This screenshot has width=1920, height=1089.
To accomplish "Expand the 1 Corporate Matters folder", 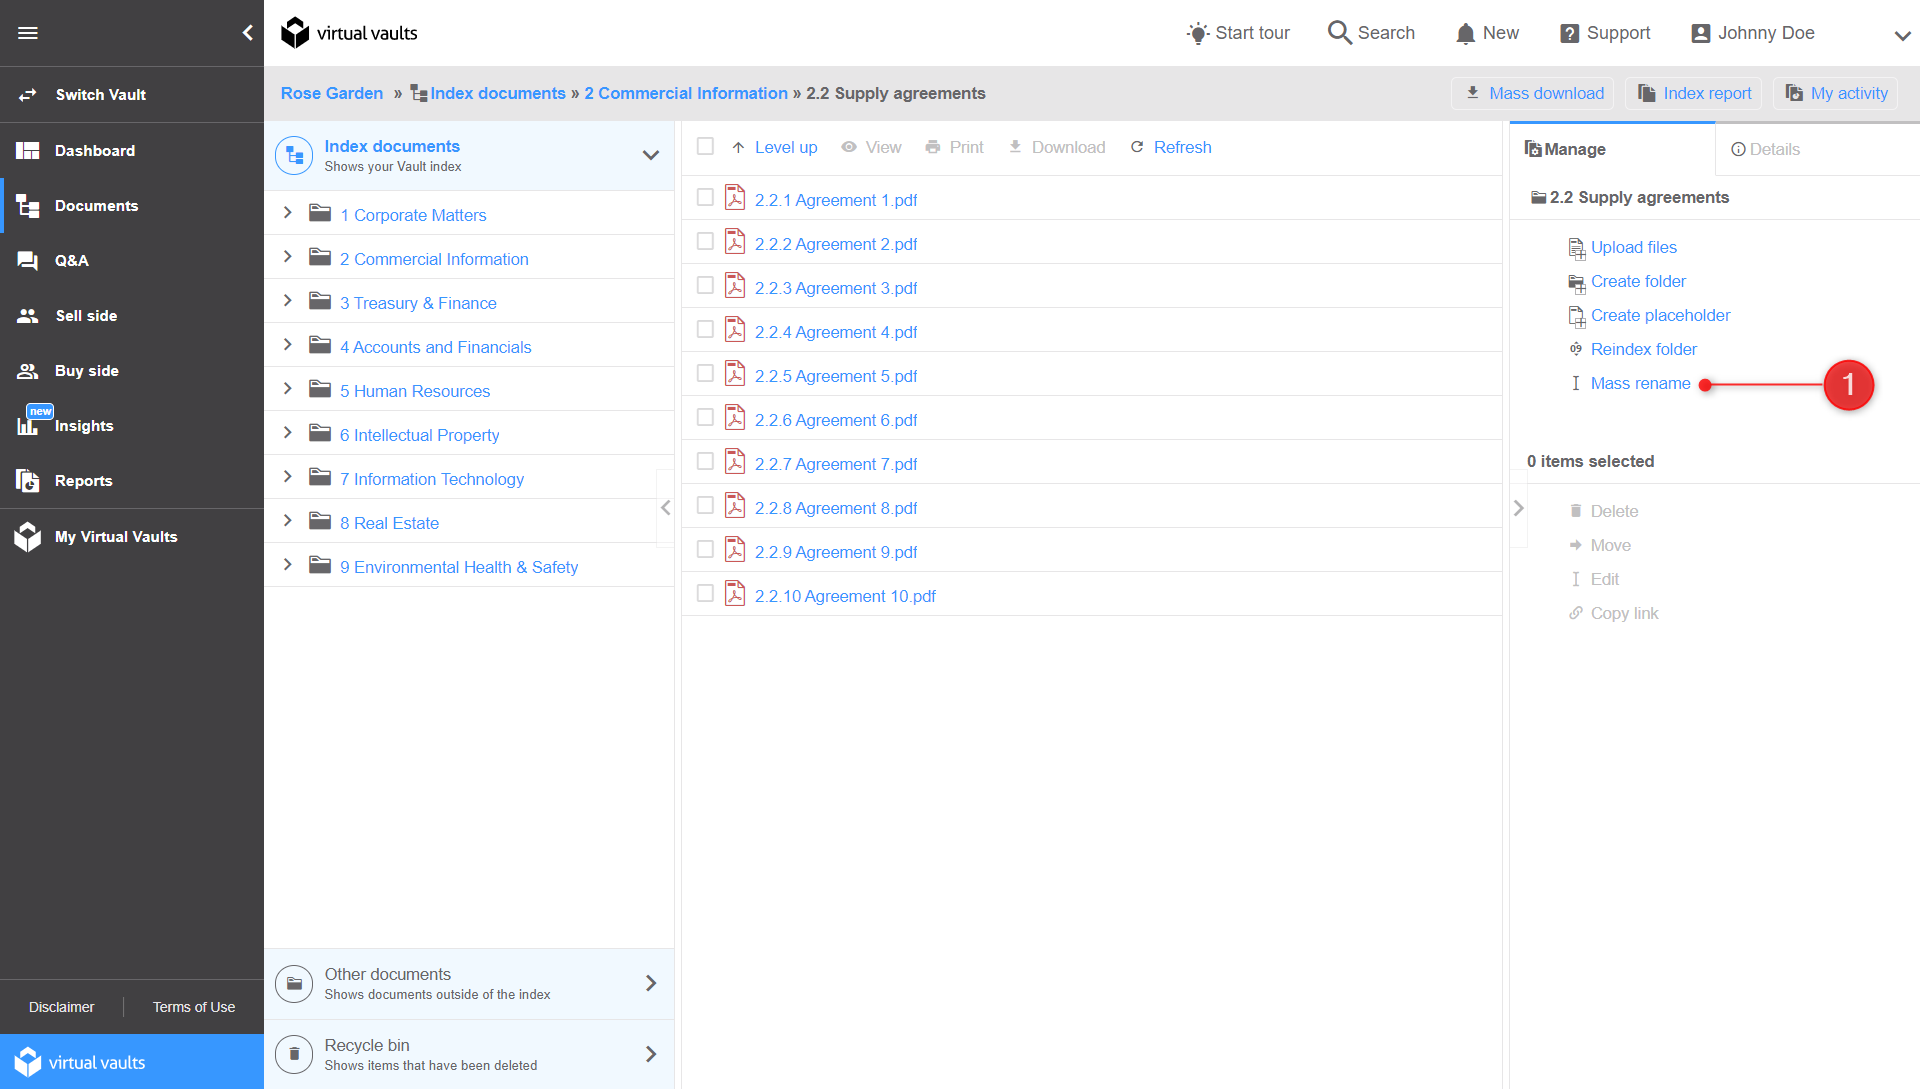I will (287, 214).
